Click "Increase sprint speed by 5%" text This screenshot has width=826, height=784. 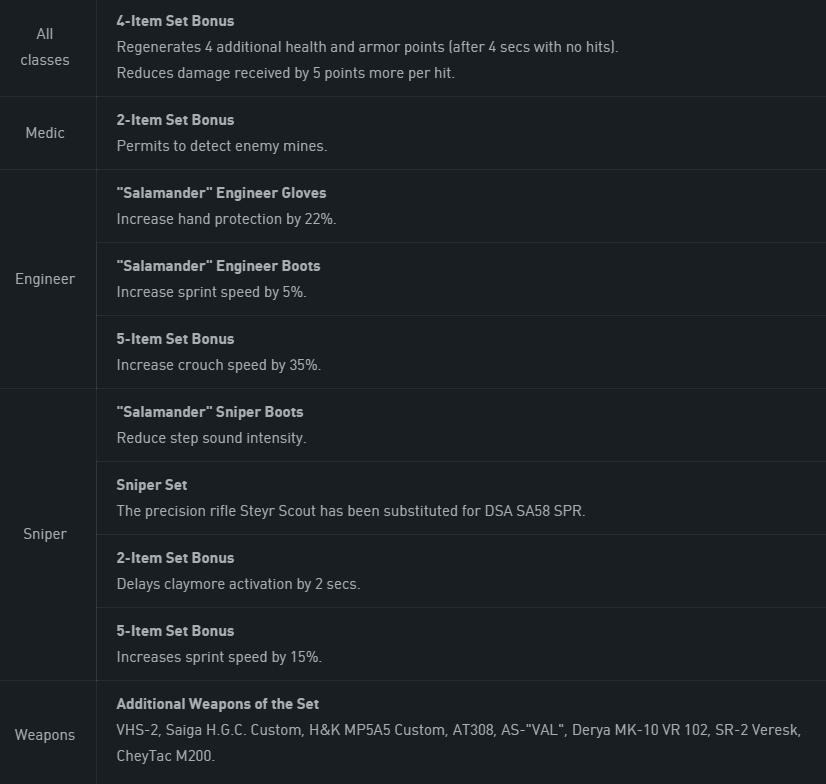(211, 292)
